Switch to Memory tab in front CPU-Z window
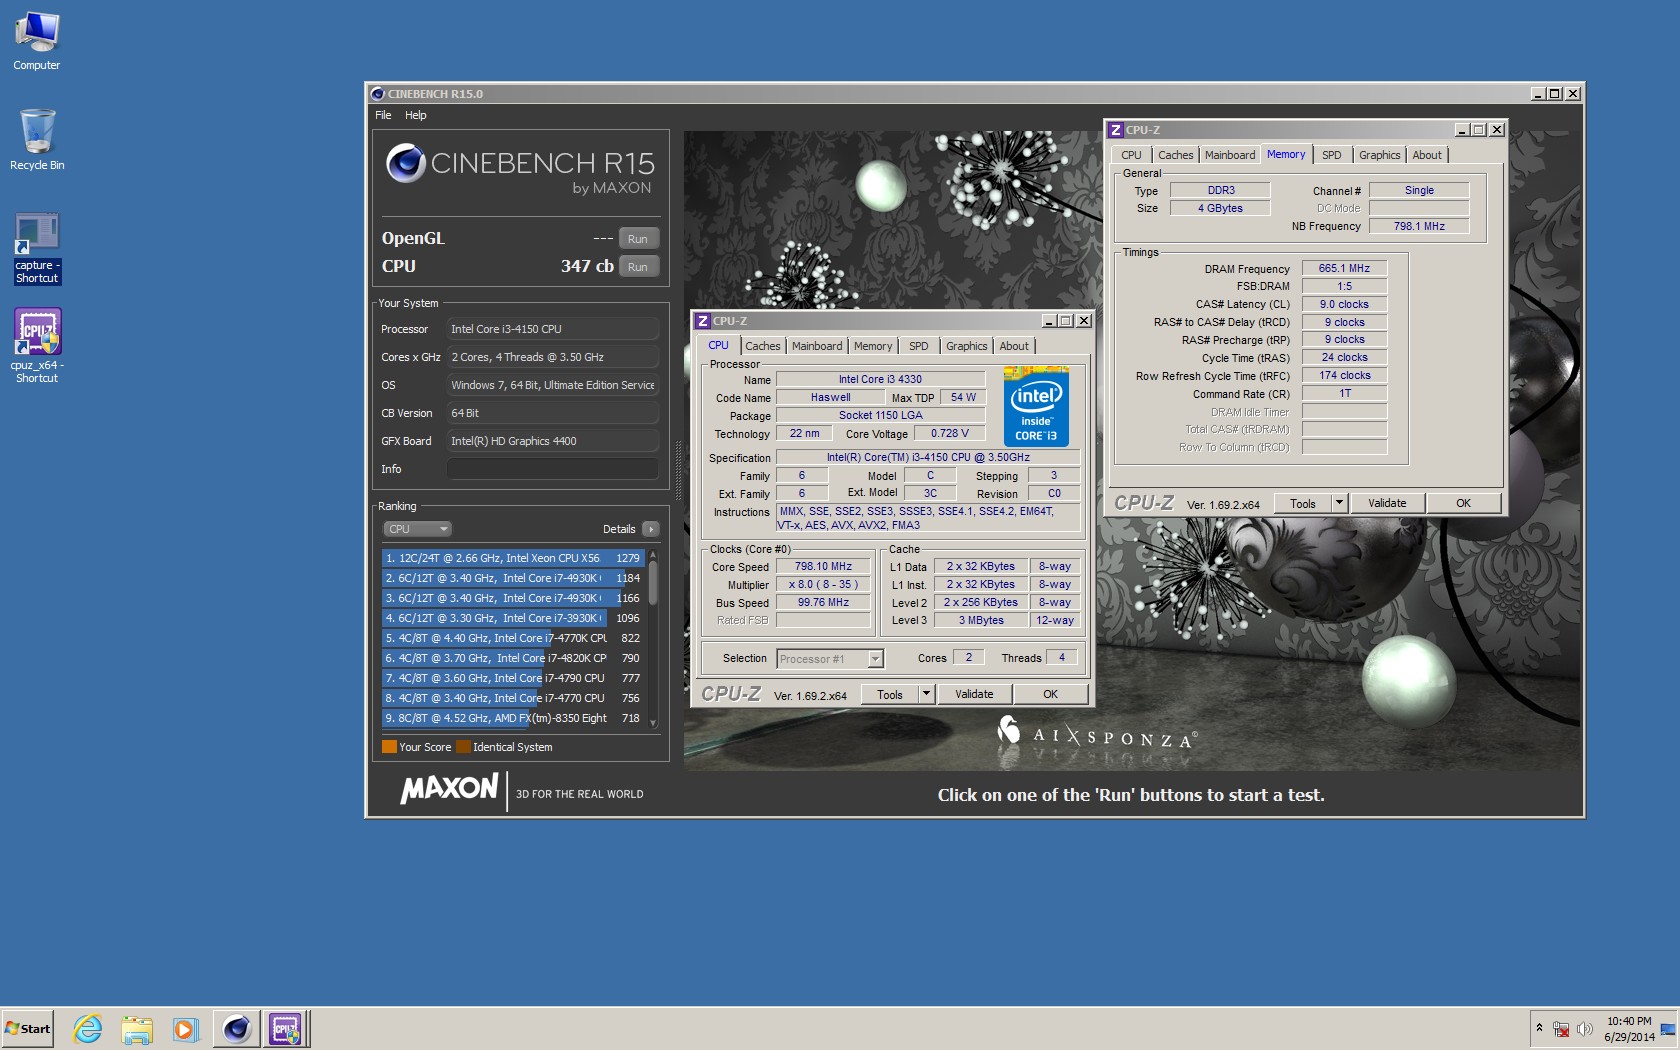This screenshot has width=1680, height=1050. (873, 346)
